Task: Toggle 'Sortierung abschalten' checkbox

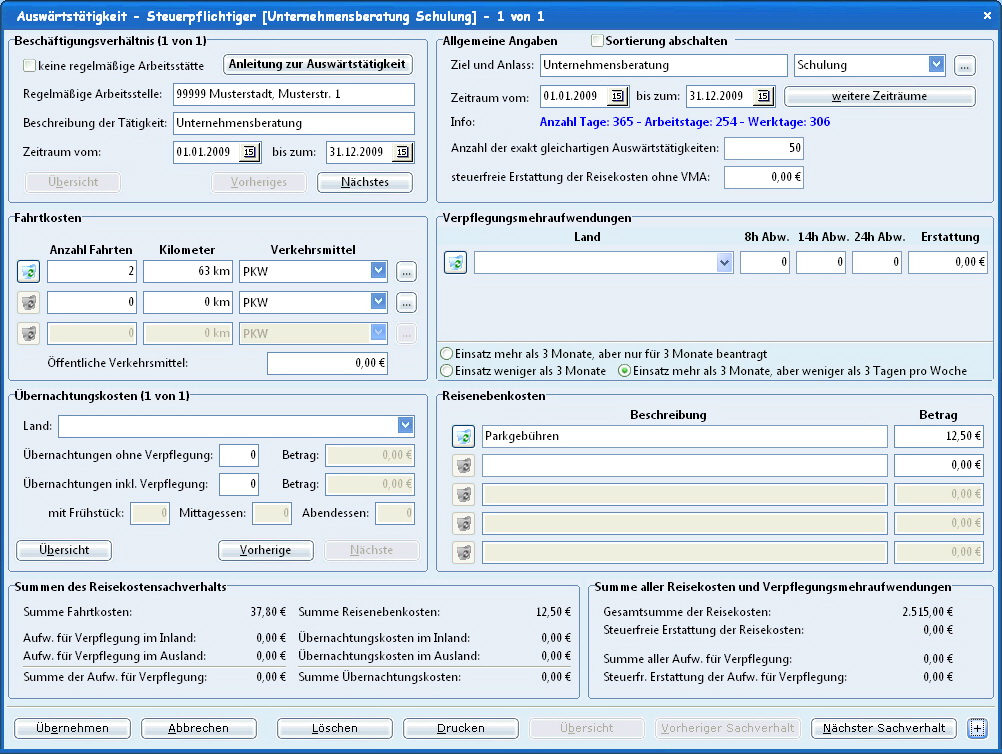Action: (x=598, y=41)
